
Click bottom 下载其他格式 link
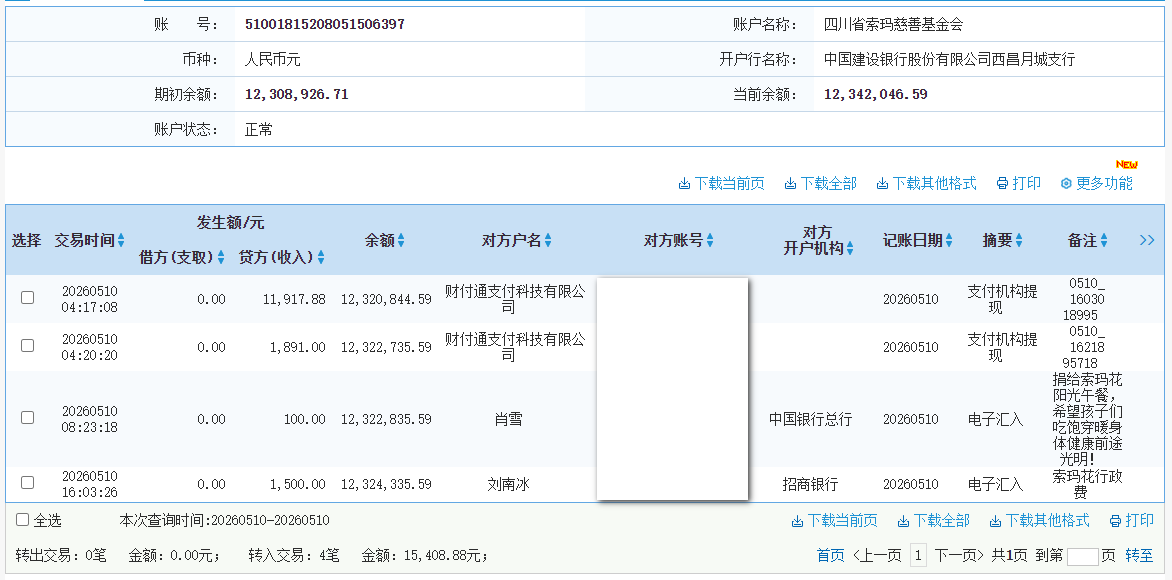pos(1040,520)
